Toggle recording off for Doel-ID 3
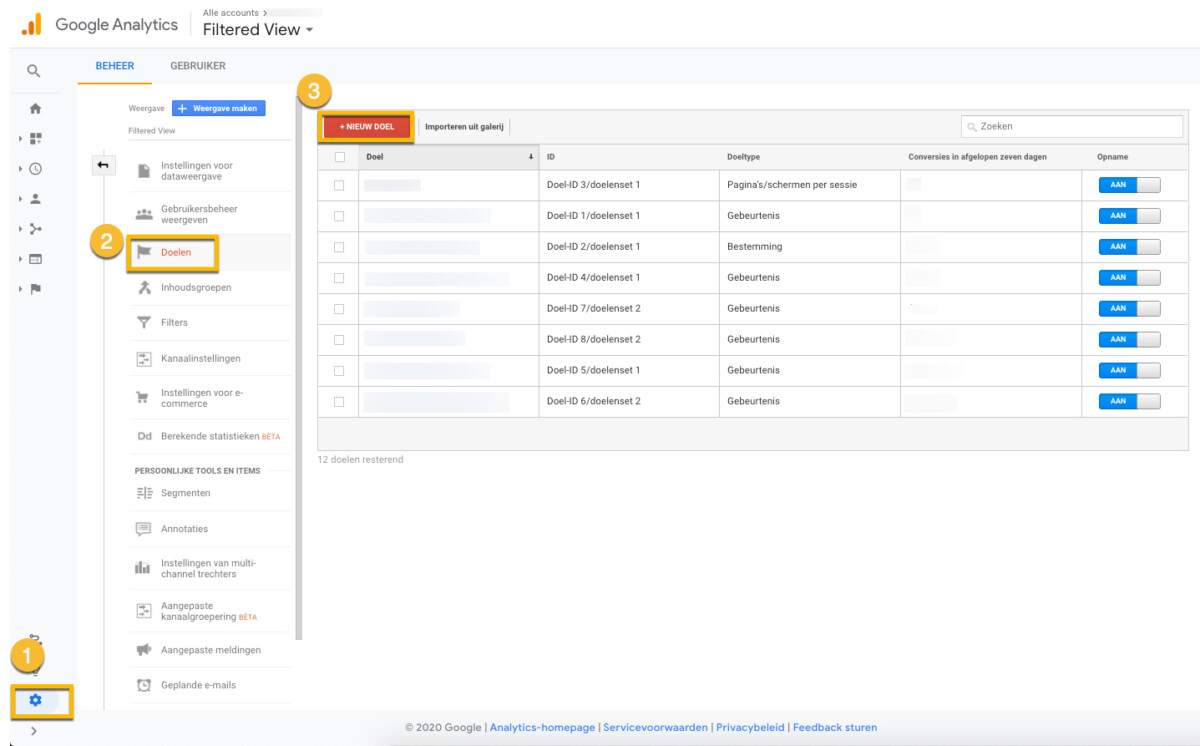Viewport: 1200px width, 746px height. pos(1129,185)
